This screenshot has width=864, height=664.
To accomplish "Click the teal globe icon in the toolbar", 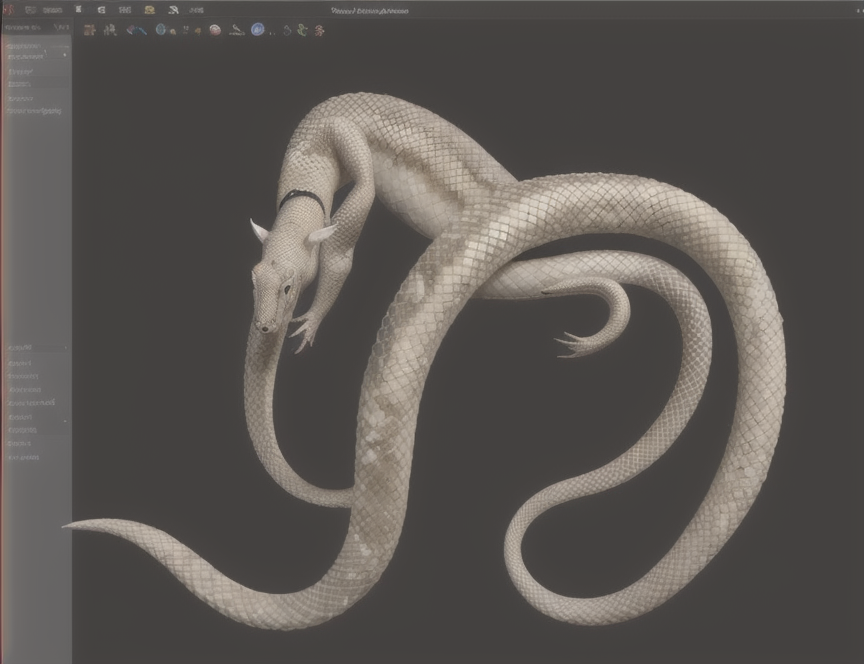I will pos(161,29).
